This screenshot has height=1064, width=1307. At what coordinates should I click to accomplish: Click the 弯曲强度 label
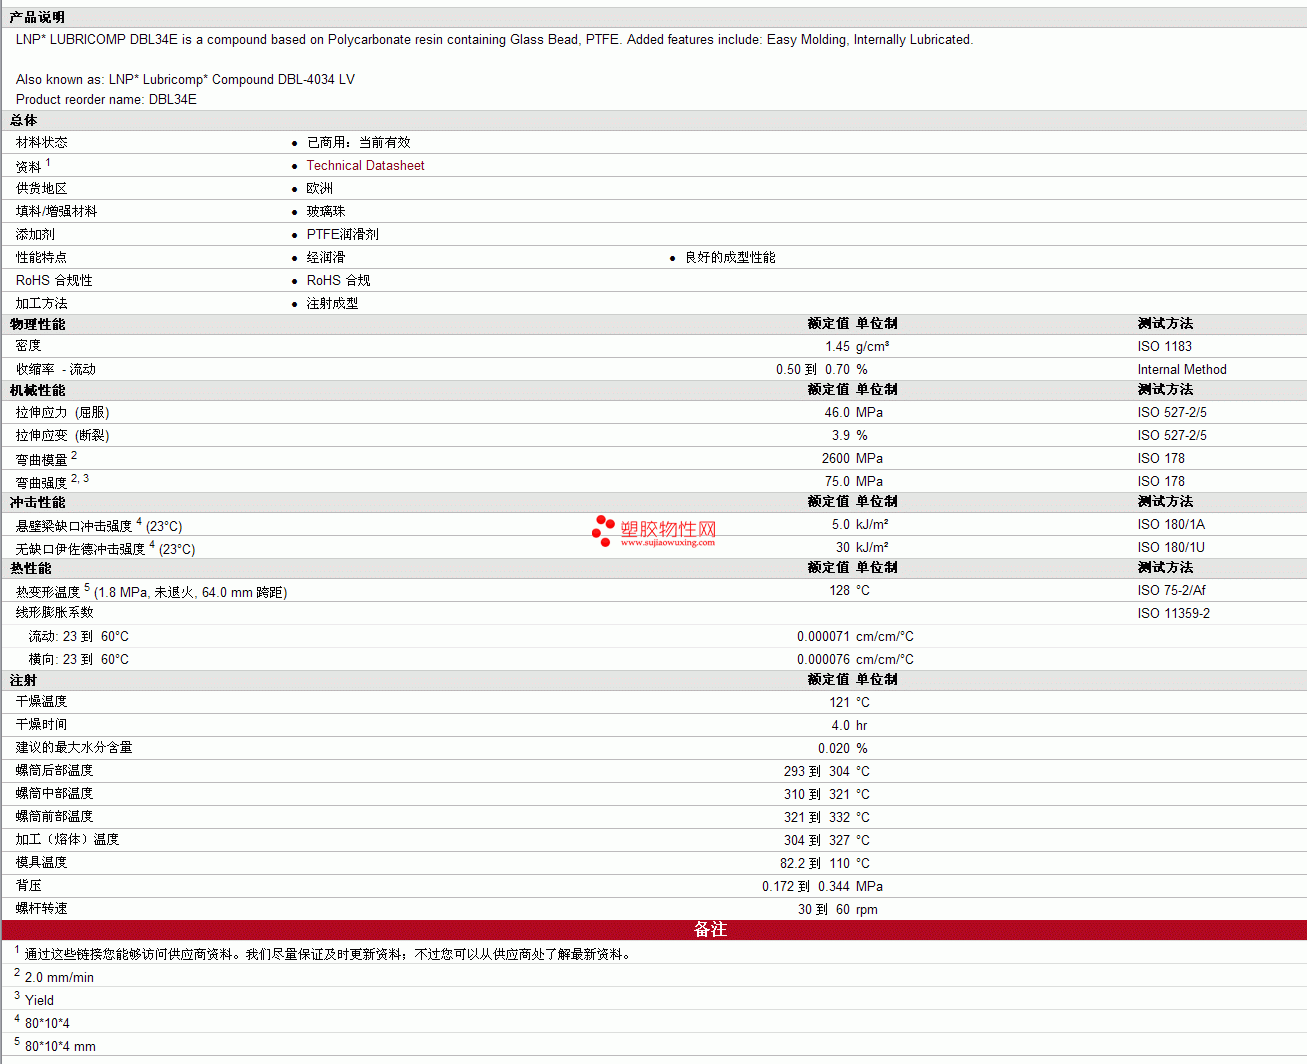[41, 483]
